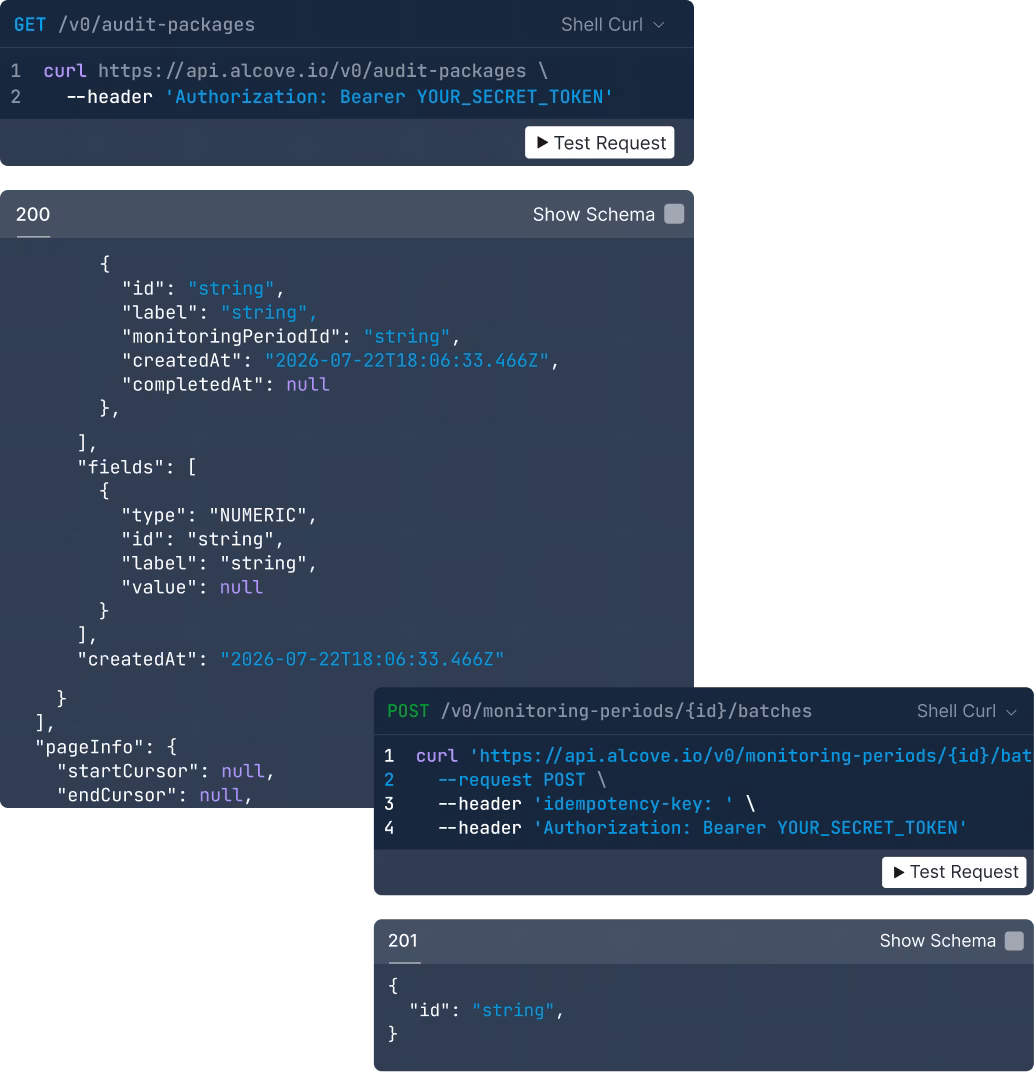Click Test Request for GET audit-packages
The height and width of the screenshot is (1072, 1034).
click(x=599, y=142)
